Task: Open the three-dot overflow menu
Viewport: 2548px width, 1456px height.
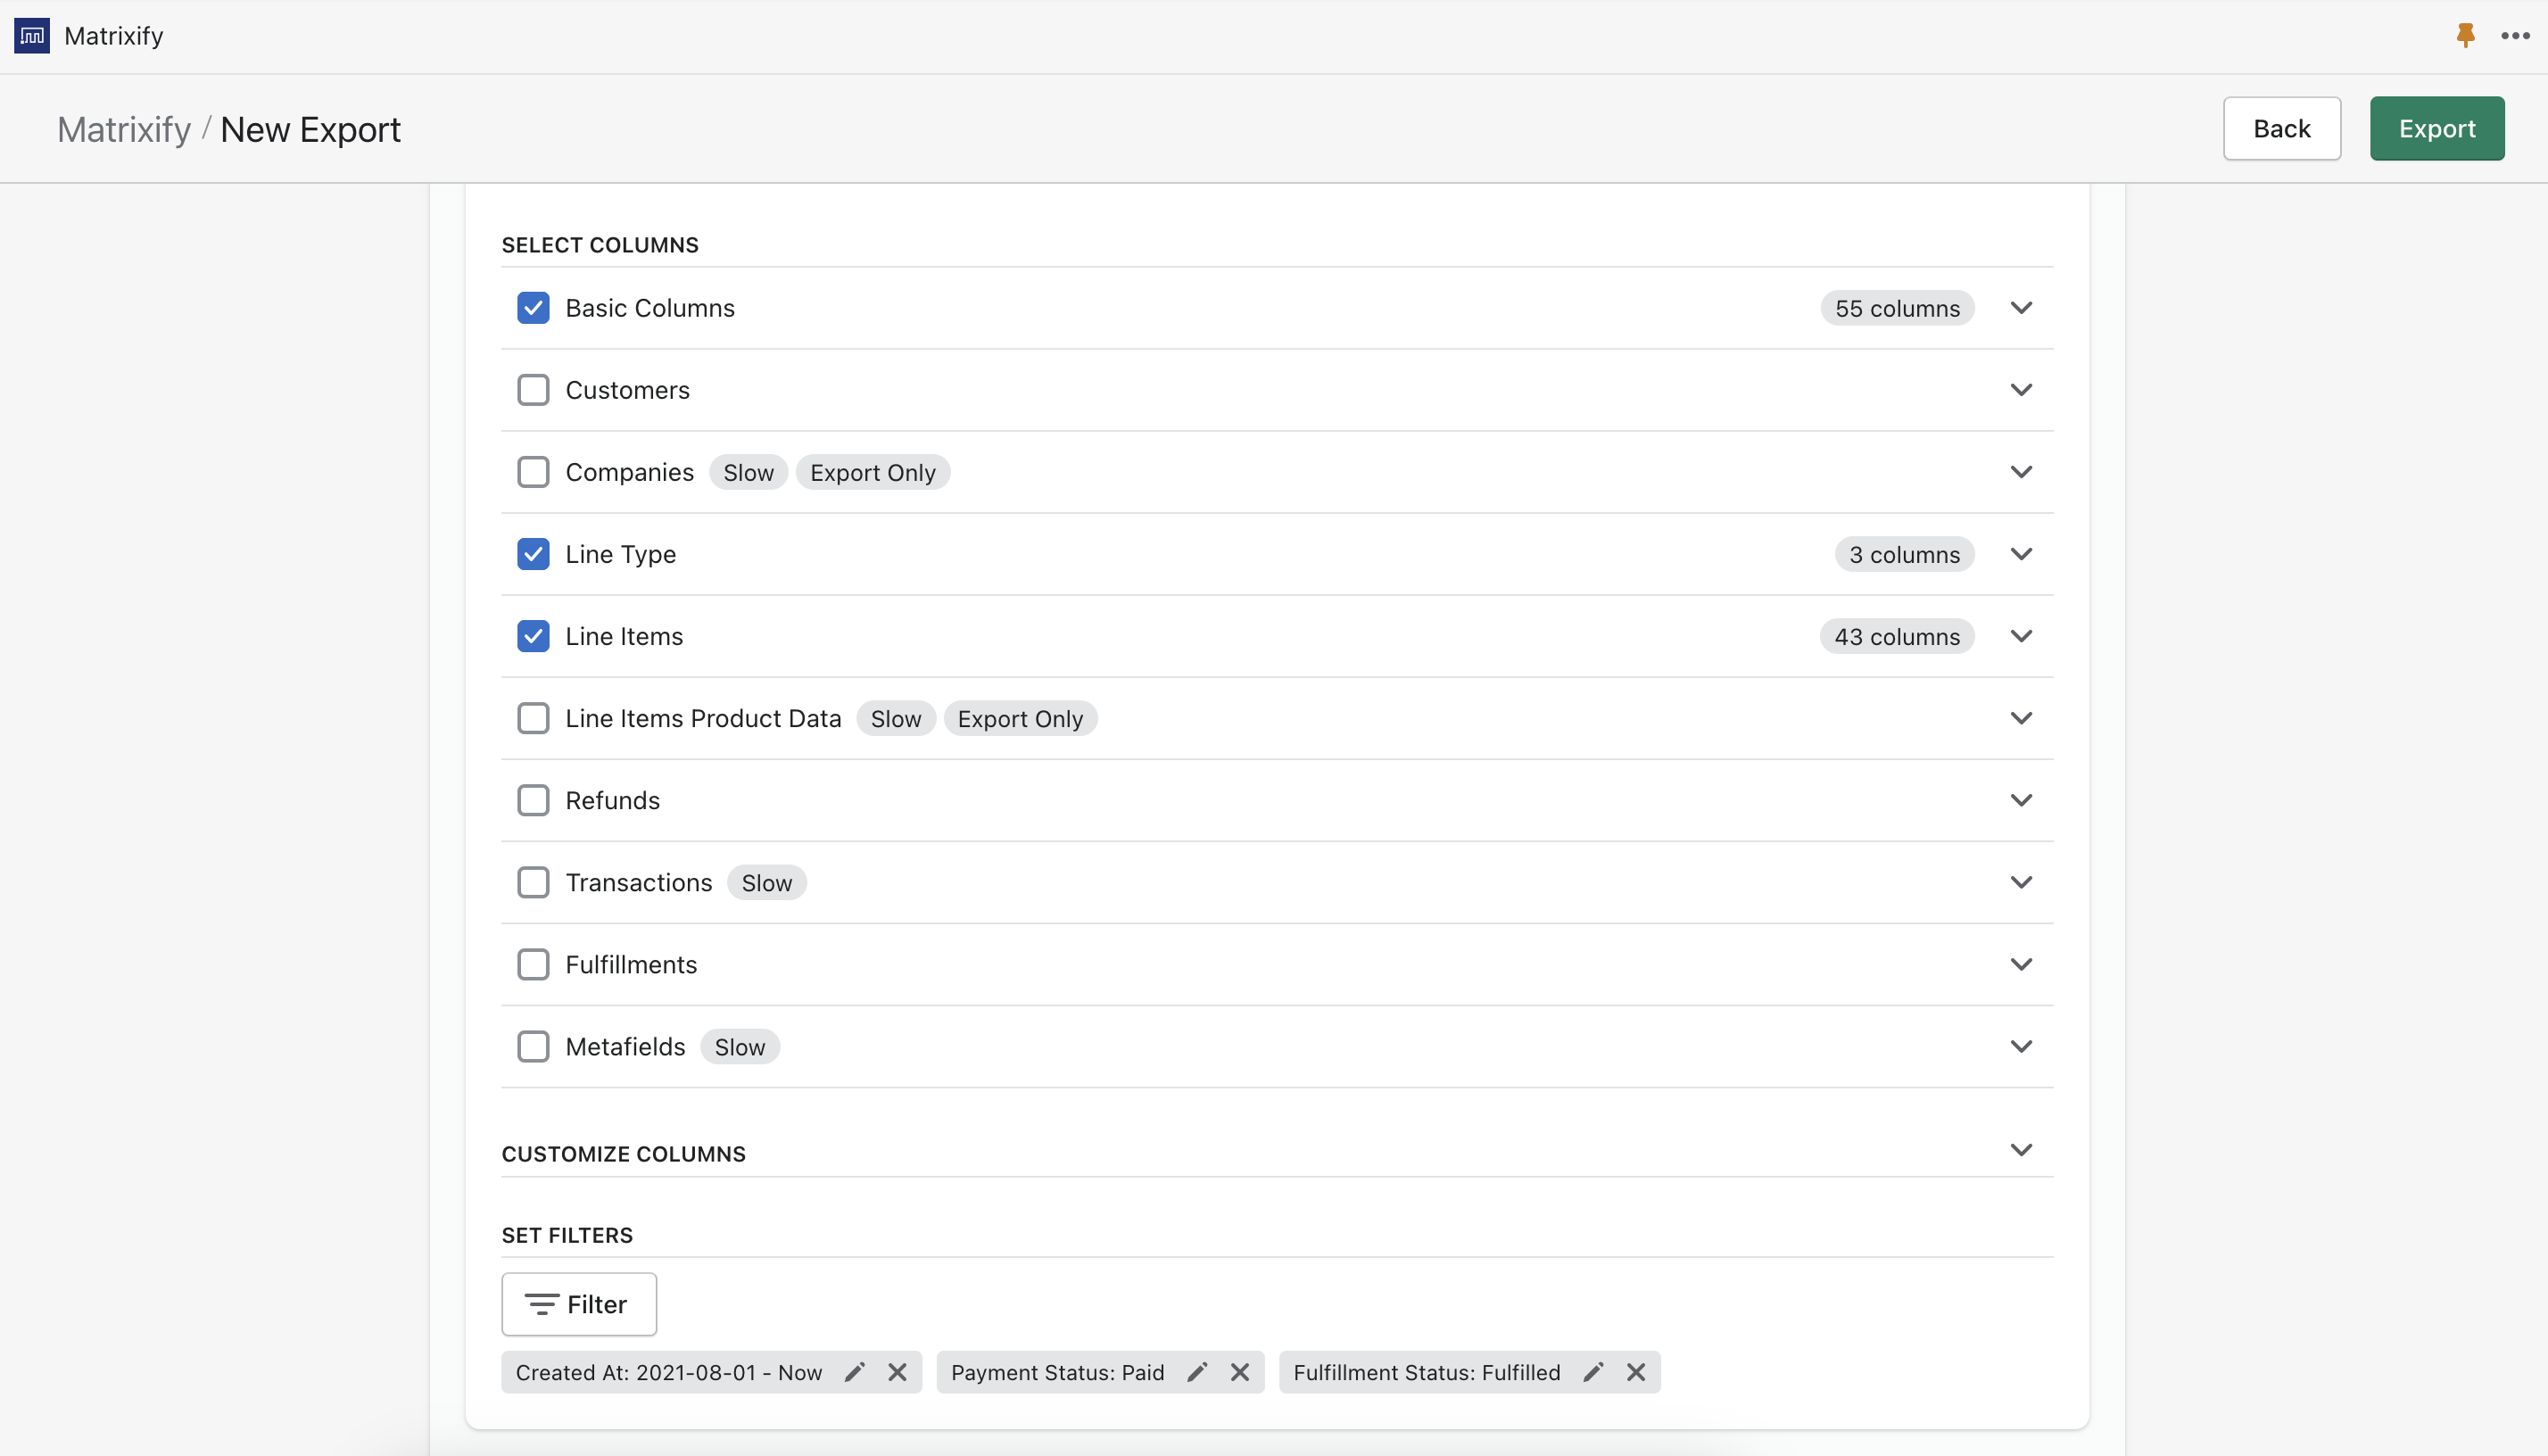Action: tap(2514, 35)
